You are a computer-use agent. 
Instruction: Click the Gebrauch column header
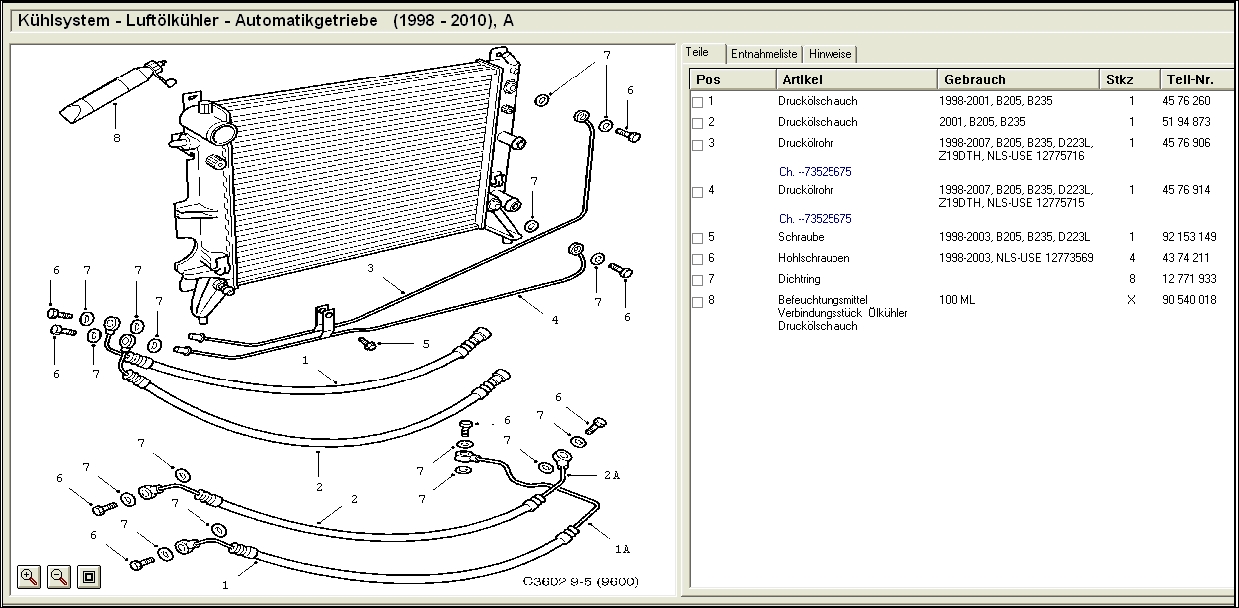pyautogui.click(x=1017, y=79)
